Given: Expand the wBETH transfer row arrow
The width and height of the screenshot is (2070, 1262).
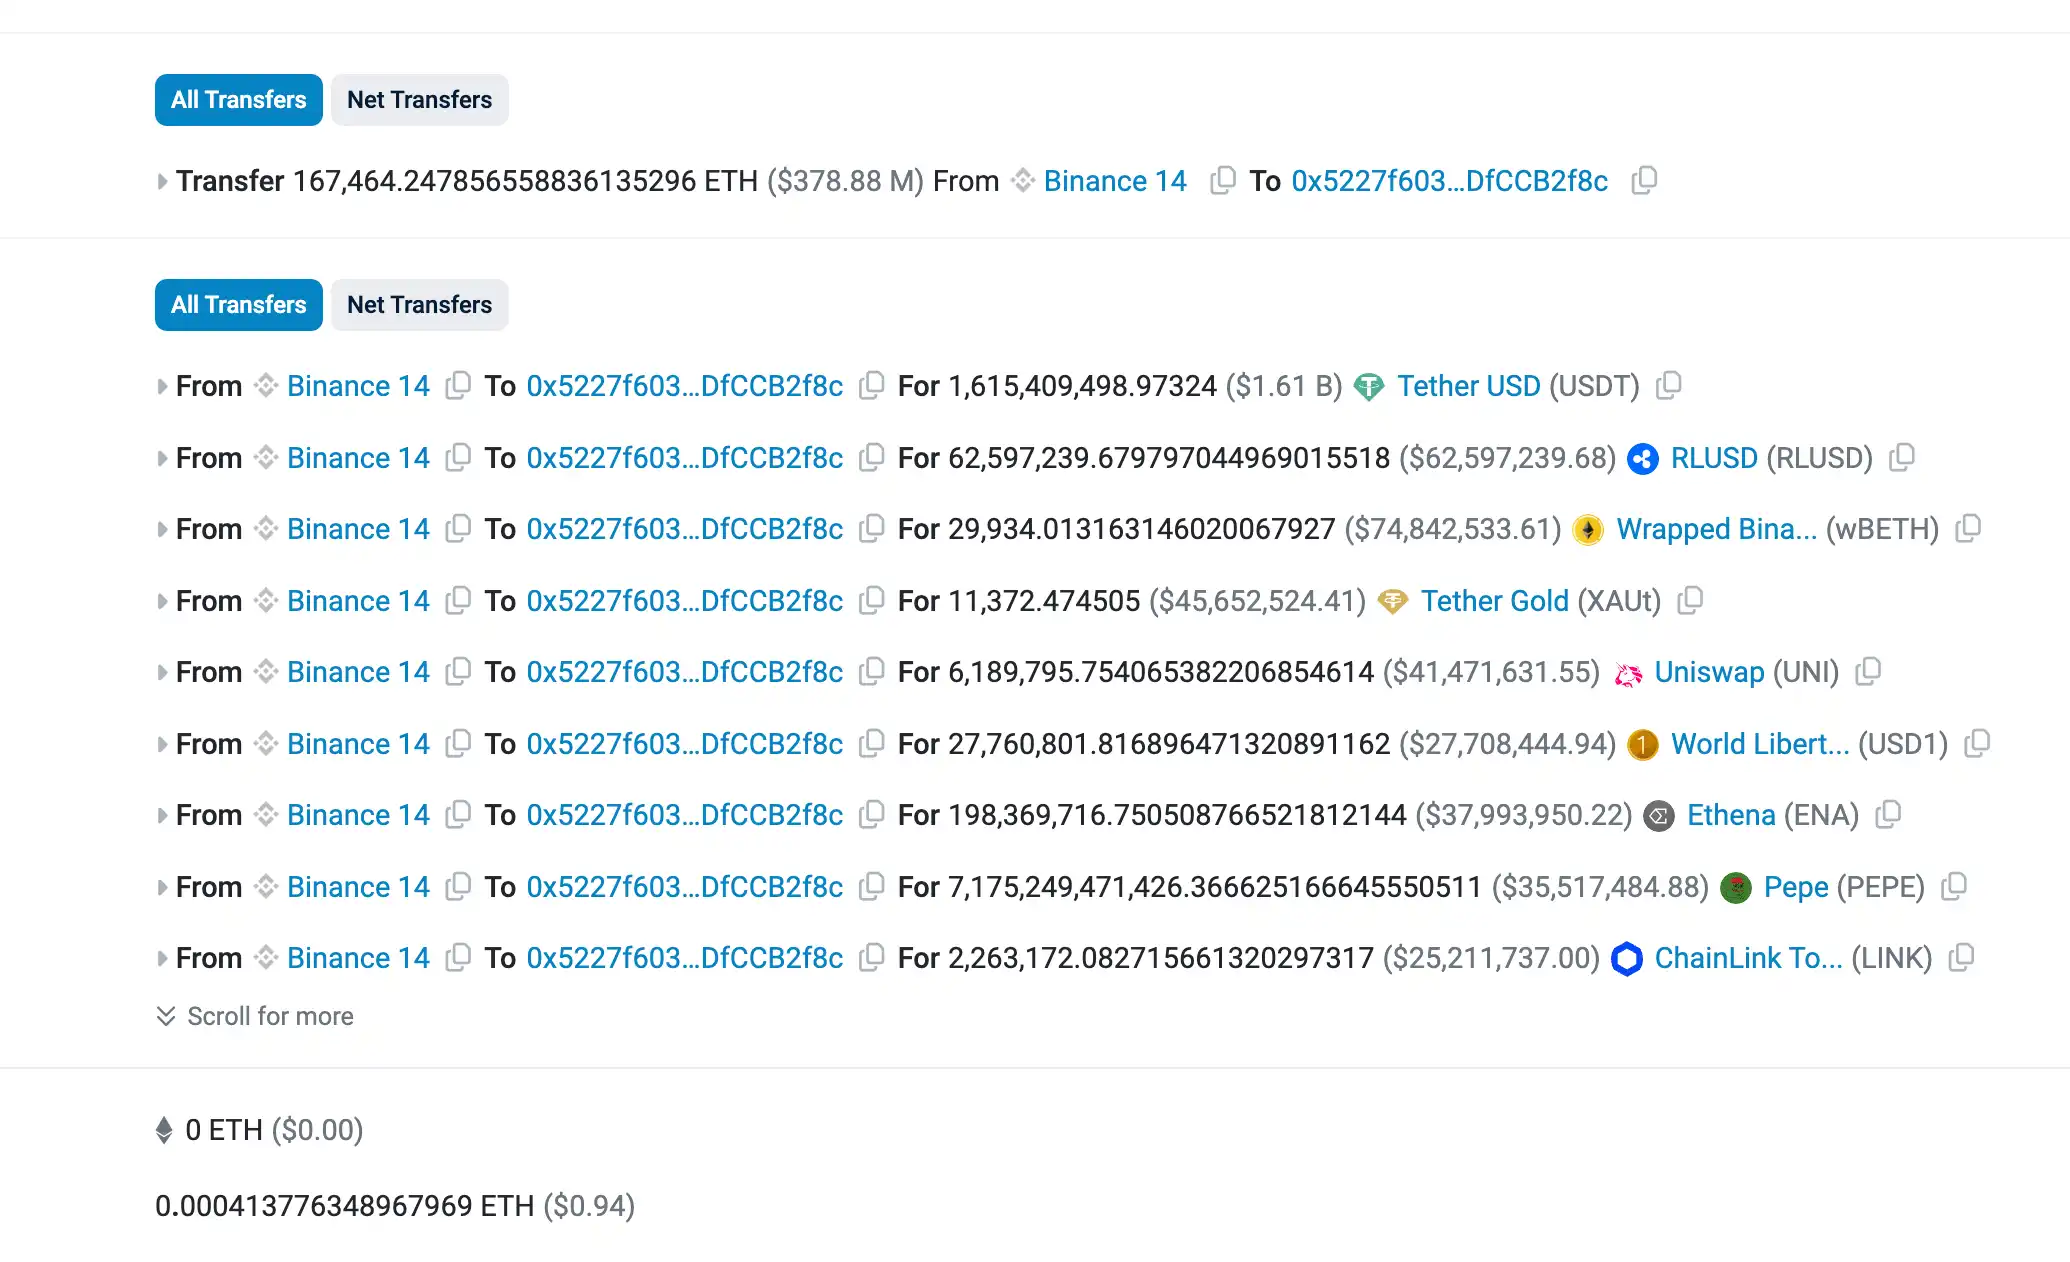Looking at the screenshot, I should point(162,529).
